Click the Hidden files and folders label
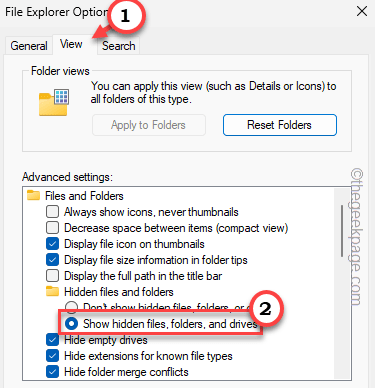 pos(119,292)
